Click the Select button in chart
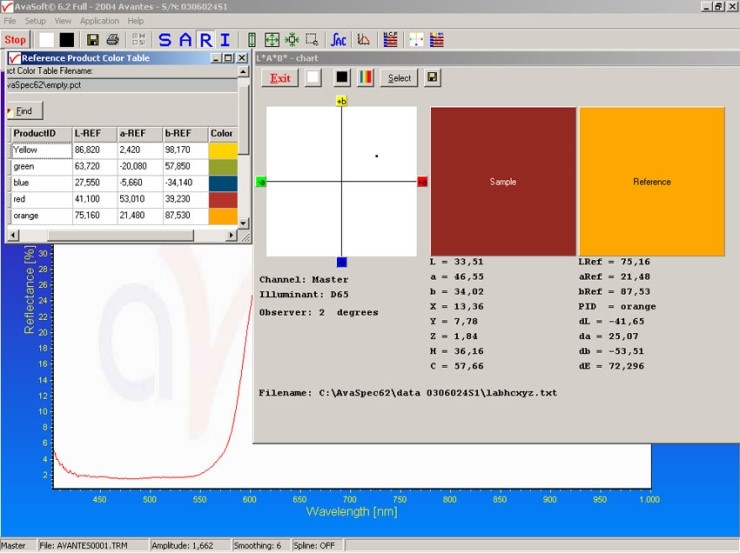Viewport: 740px width, 553px height. 399,78
